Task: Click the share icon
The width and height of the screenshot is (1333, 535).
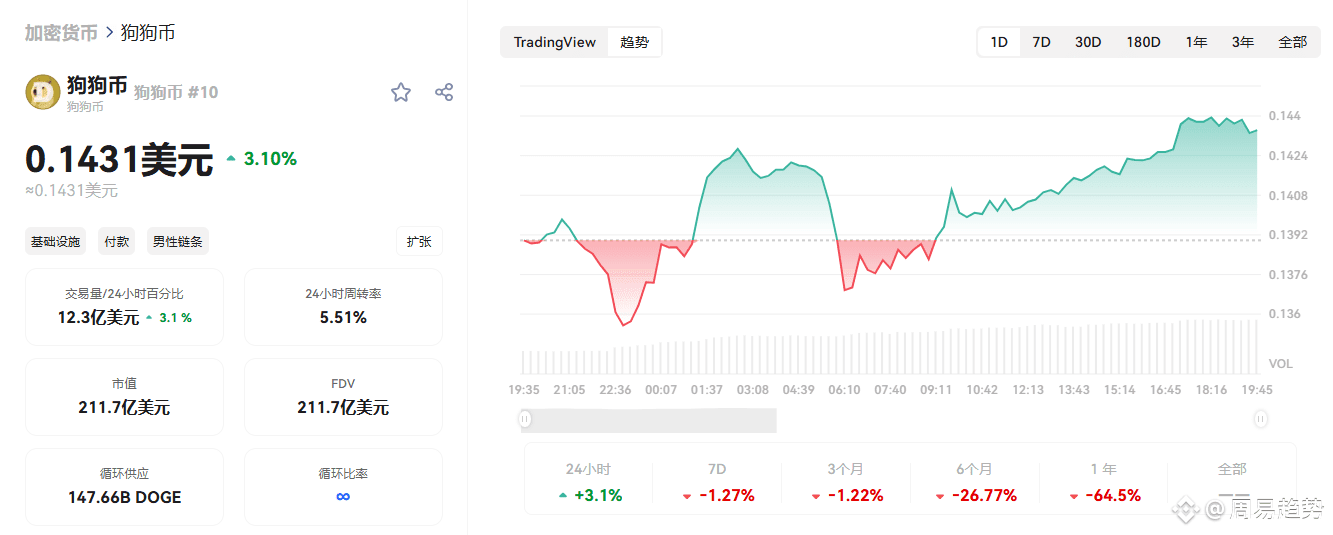Action: tap(444, 93)
